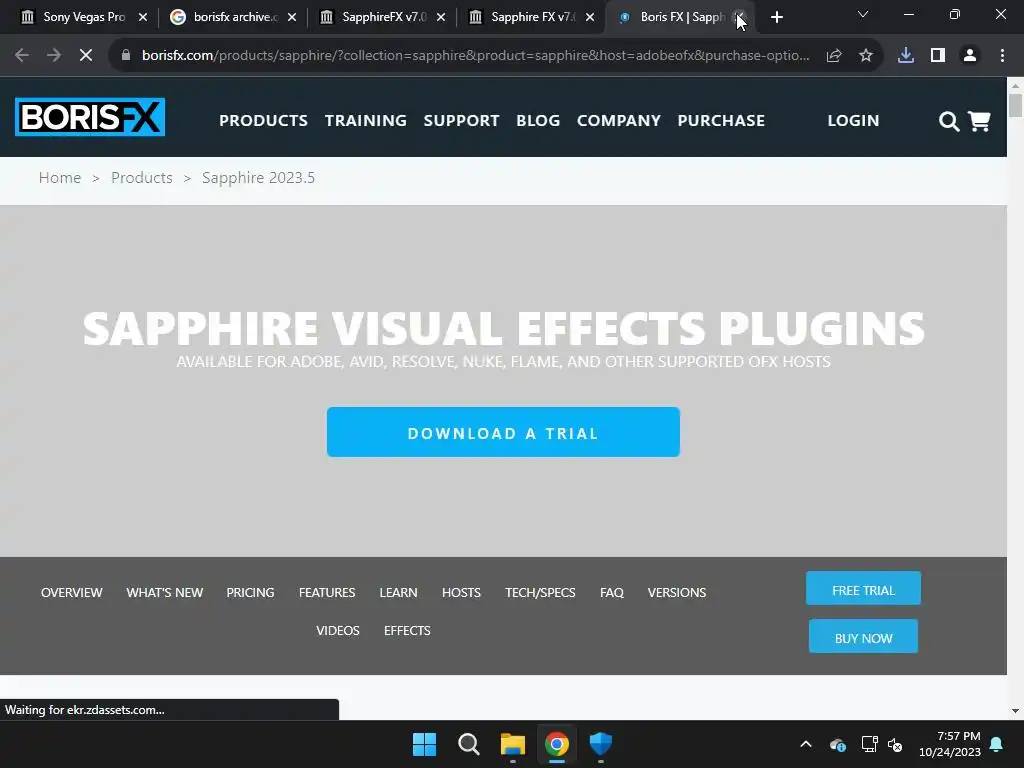This screenshot has width=1024, height=768.
Task: Close the Sapphire FX v7 tab
Action: 590,18
